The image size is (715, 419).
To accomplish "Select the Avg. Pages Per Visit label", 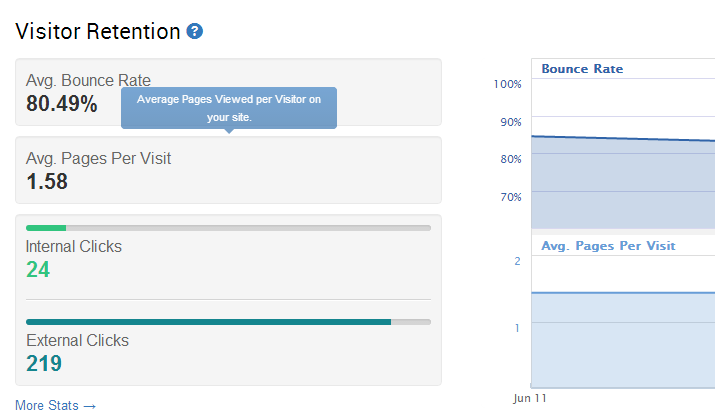I will [98, 158].
